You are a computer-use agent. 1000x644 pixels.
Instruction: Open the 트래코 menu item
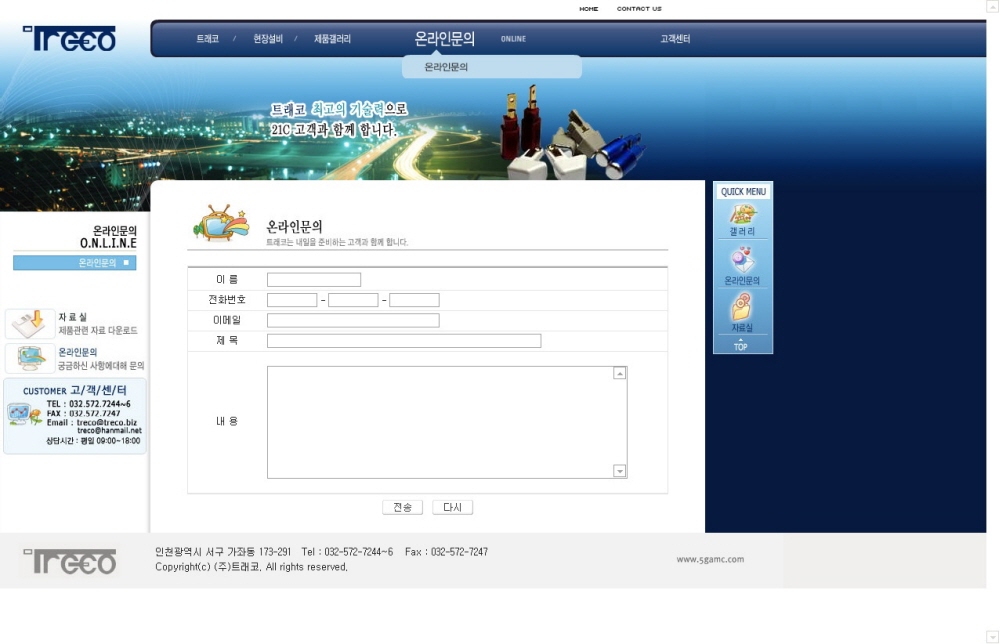coord(207,39)
